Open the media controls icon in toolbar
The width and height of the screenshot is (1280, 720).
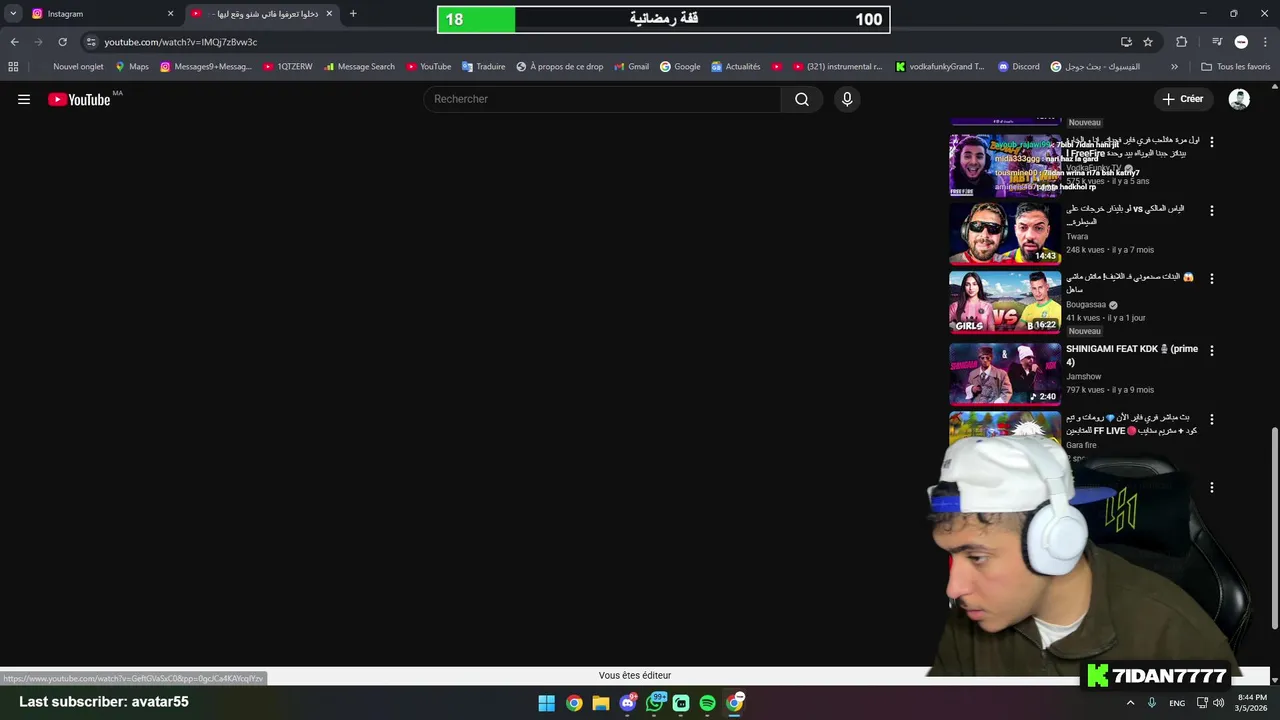1217,42
